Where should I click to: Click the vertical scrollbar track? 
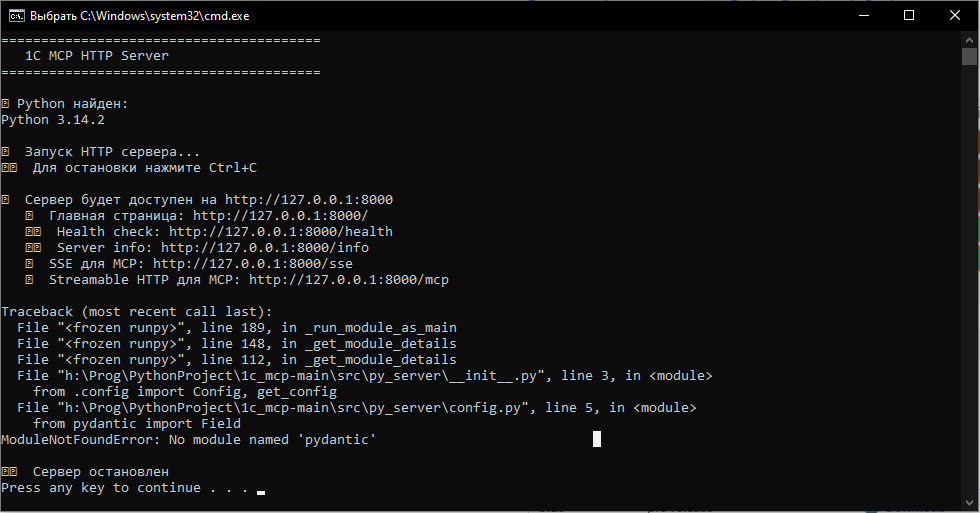pyautogui.click(x=970, y=300)
